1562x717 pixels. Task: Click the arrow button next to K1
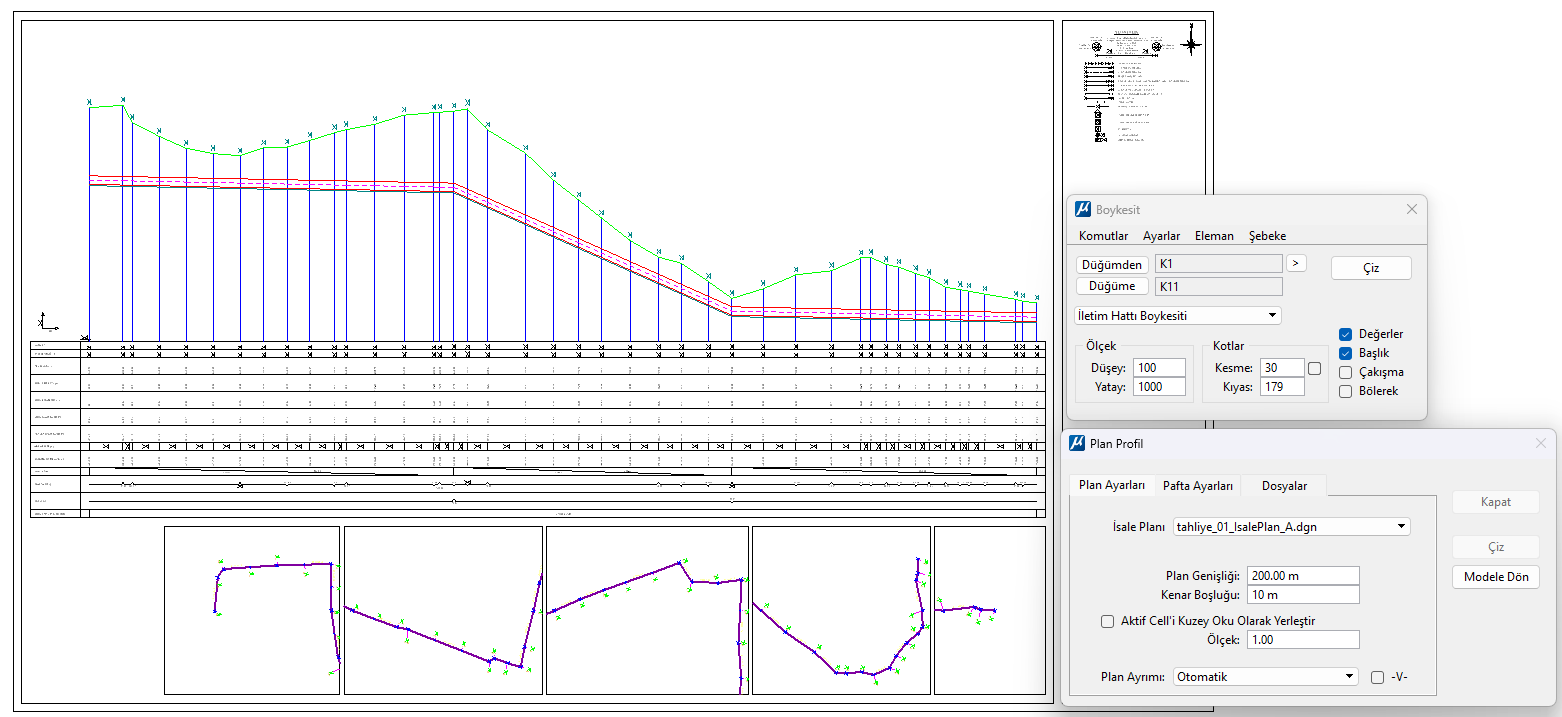(x=1296, y=263)
